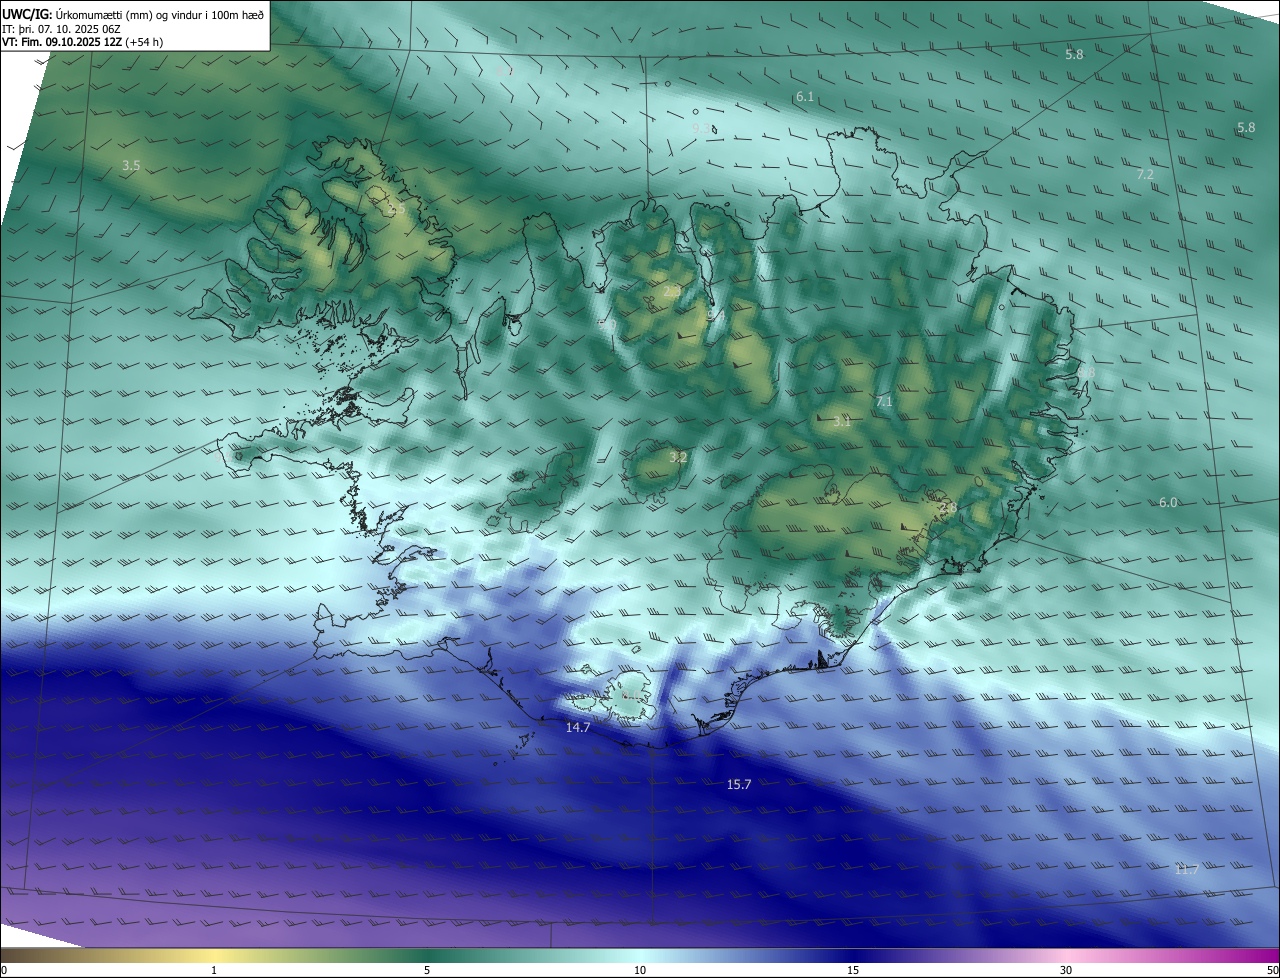The height and width of the screenshot is (978, 1280).
Task: Click the colorbar tick label '30'
Action: coord(1066,971)
